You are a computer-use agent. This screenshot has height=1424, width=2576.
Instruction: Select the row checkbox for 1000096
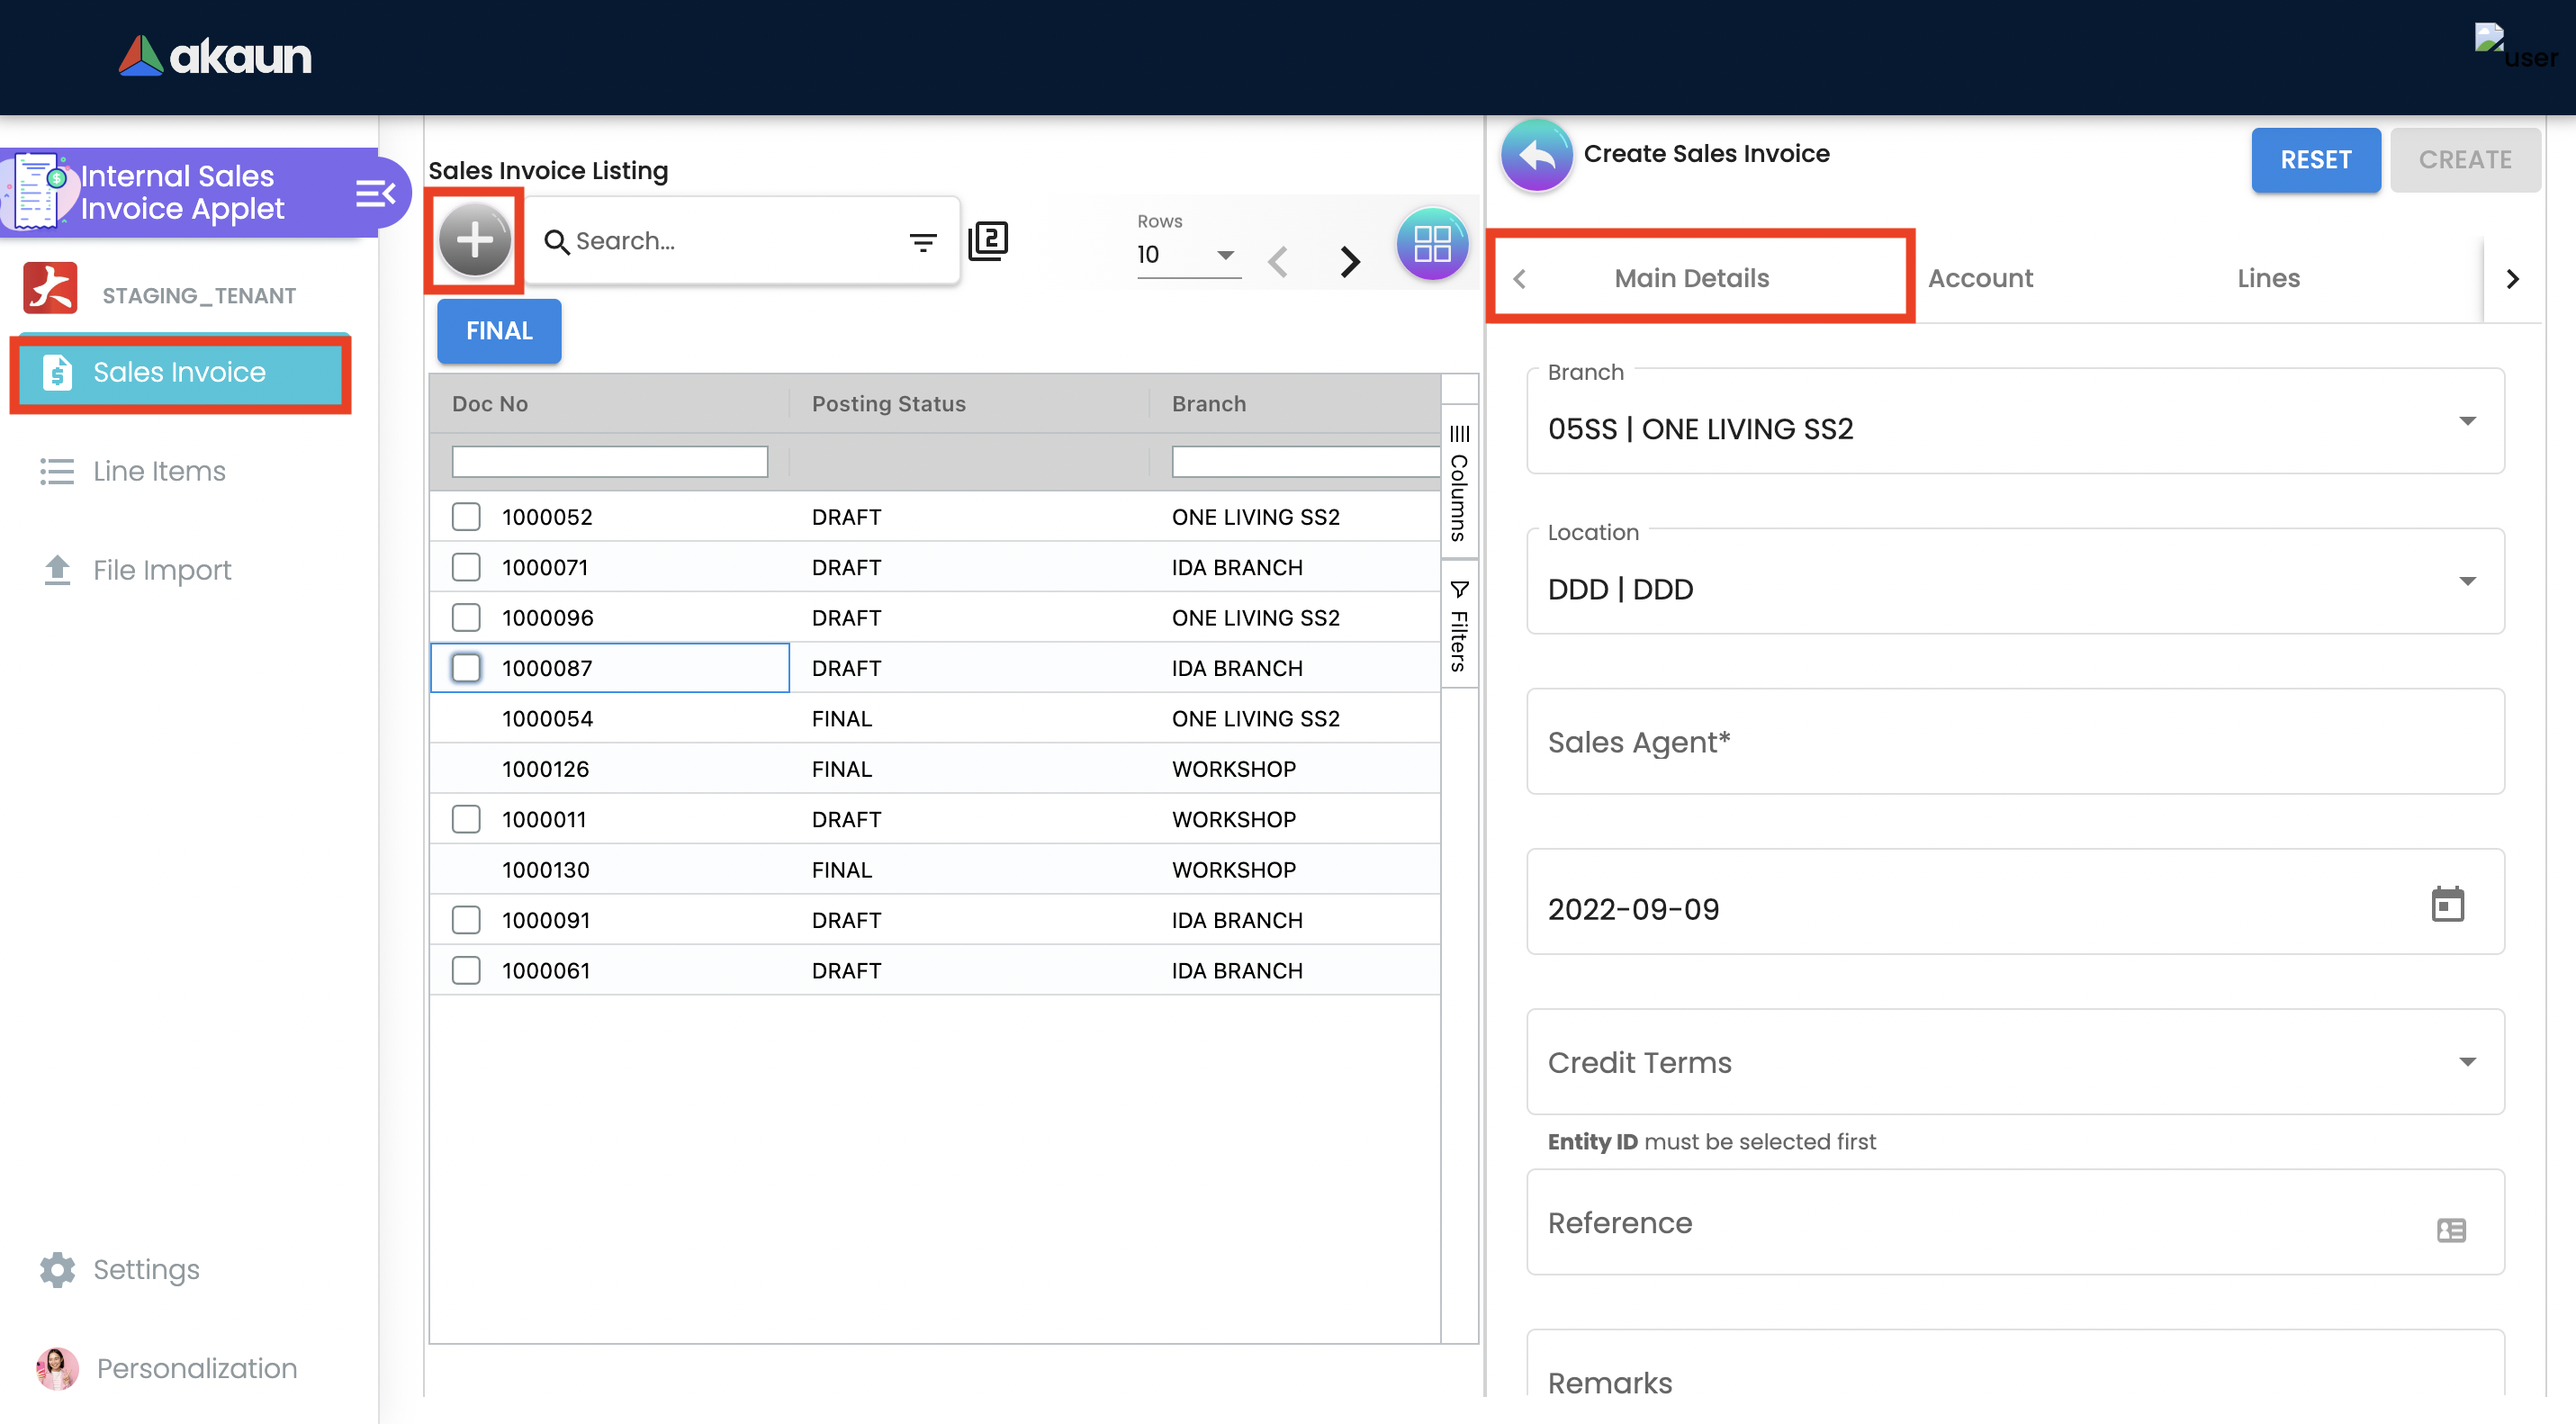pos(466,617)
